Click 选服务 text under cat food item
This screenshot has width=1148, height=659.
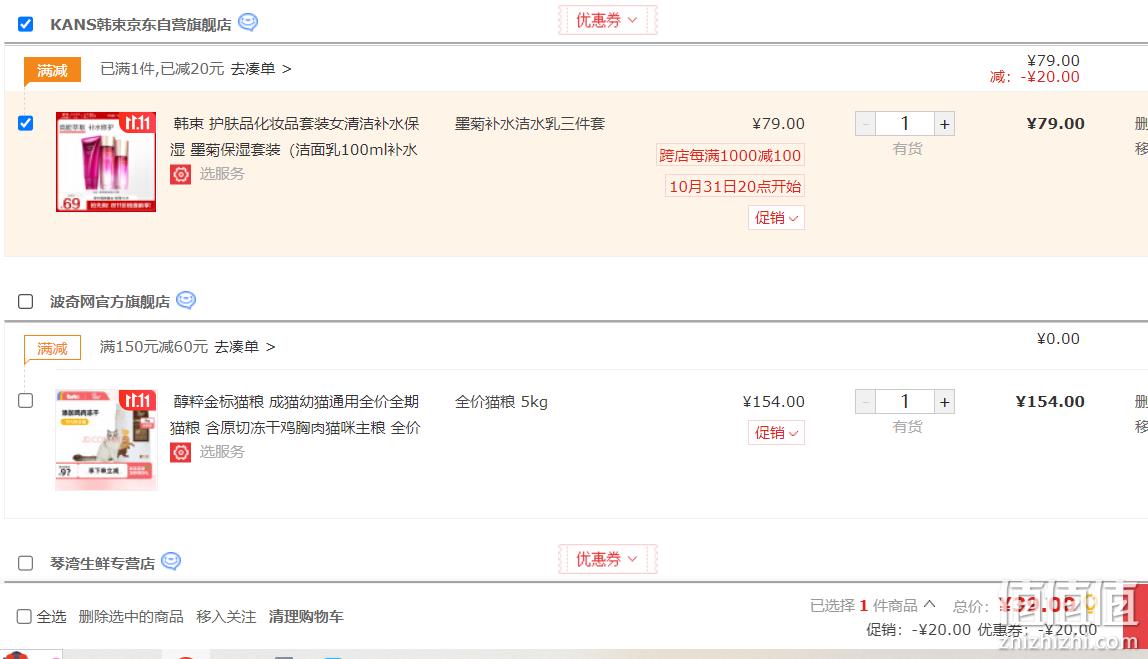point(222,452)
